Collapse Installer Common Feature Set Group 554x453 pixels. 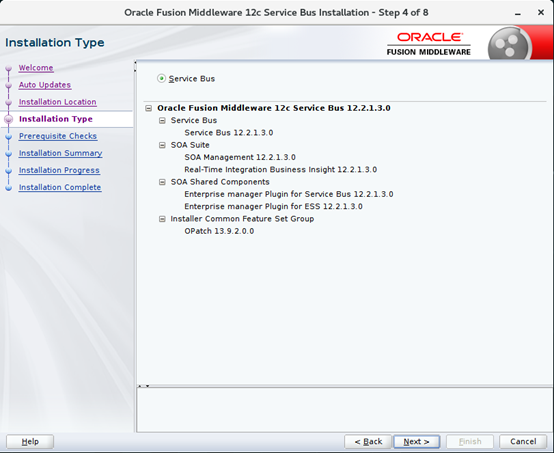click(x=162, y=219)
